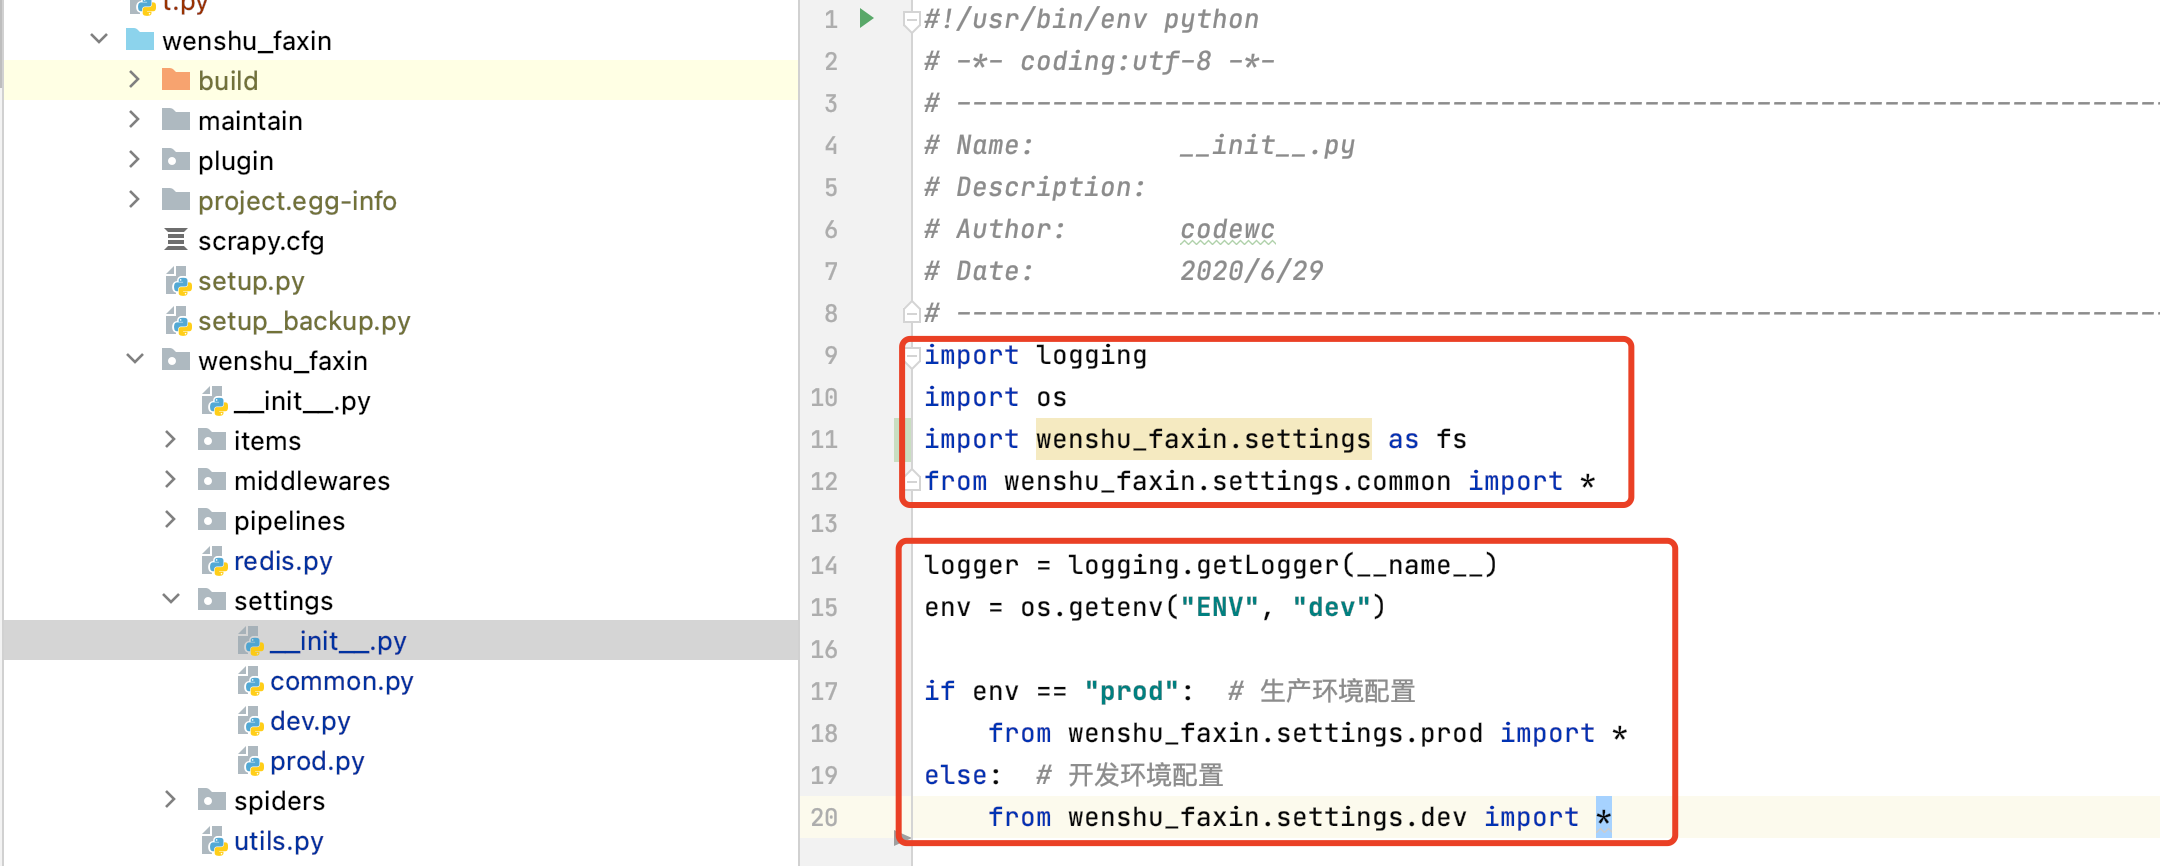Click the project.egg-info folder icon

pos(176,199)
